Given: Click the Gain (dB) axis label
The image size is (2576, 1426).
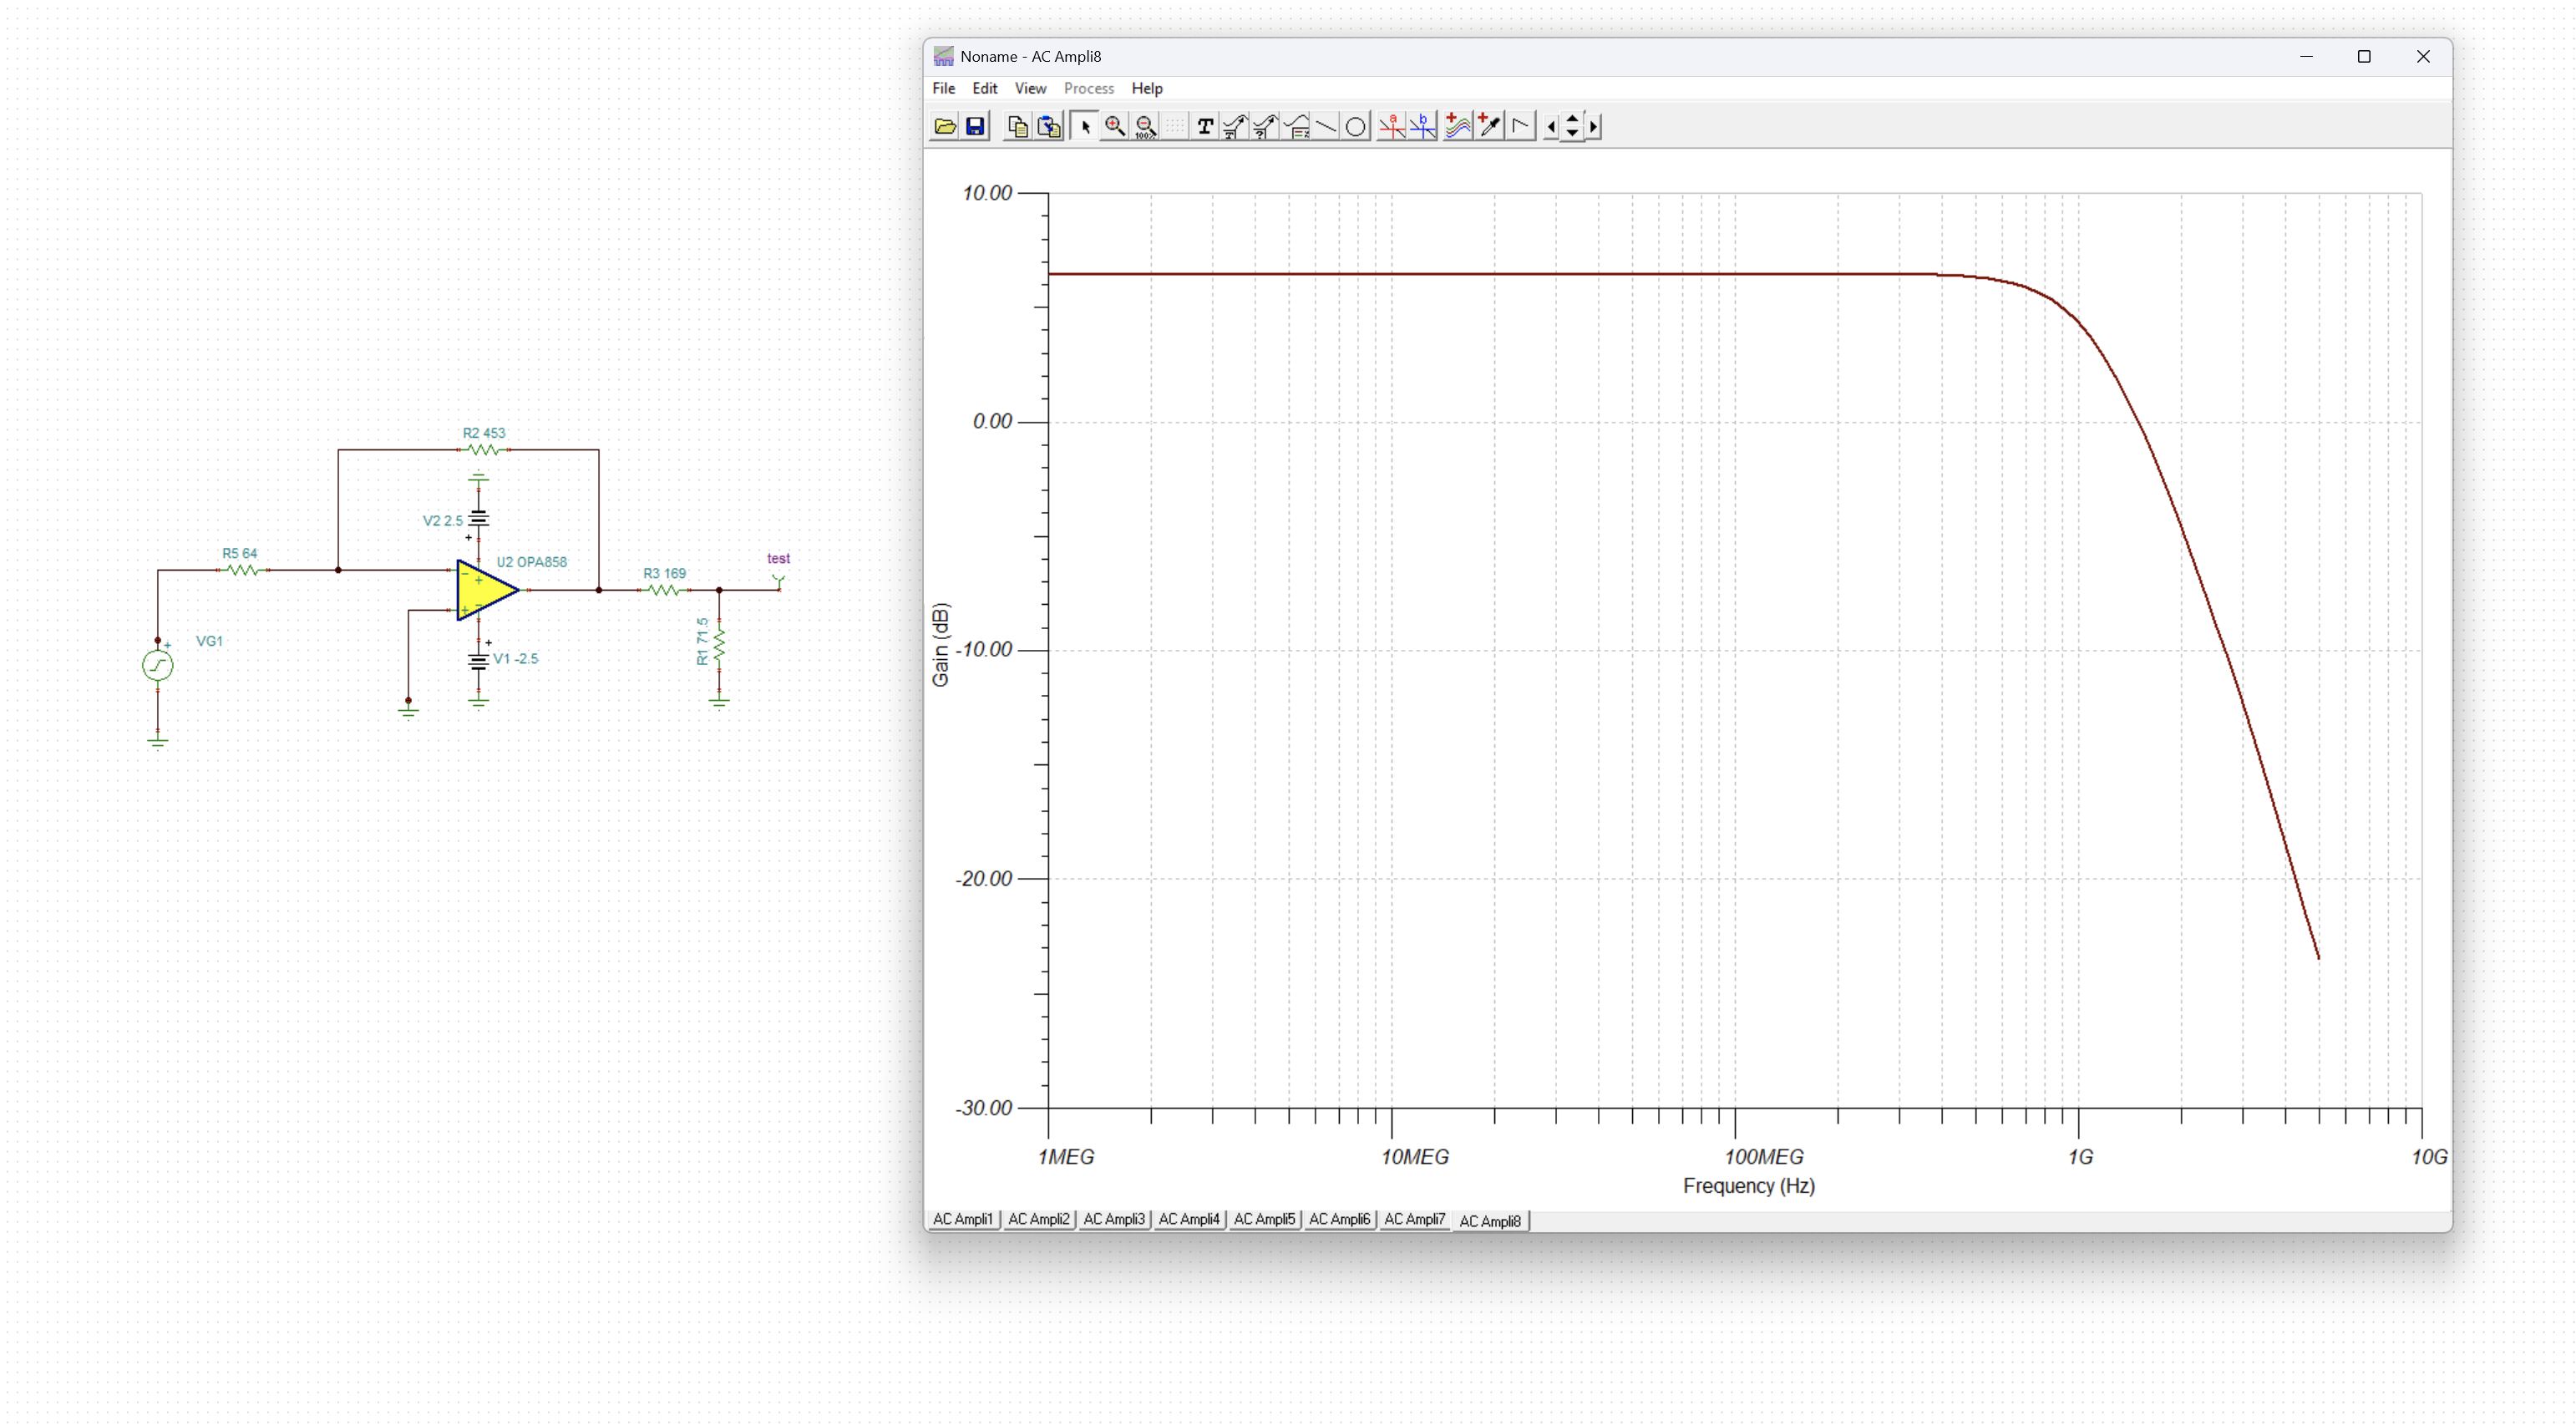Looking at the screenshot, I should click(x=940, y=645).
